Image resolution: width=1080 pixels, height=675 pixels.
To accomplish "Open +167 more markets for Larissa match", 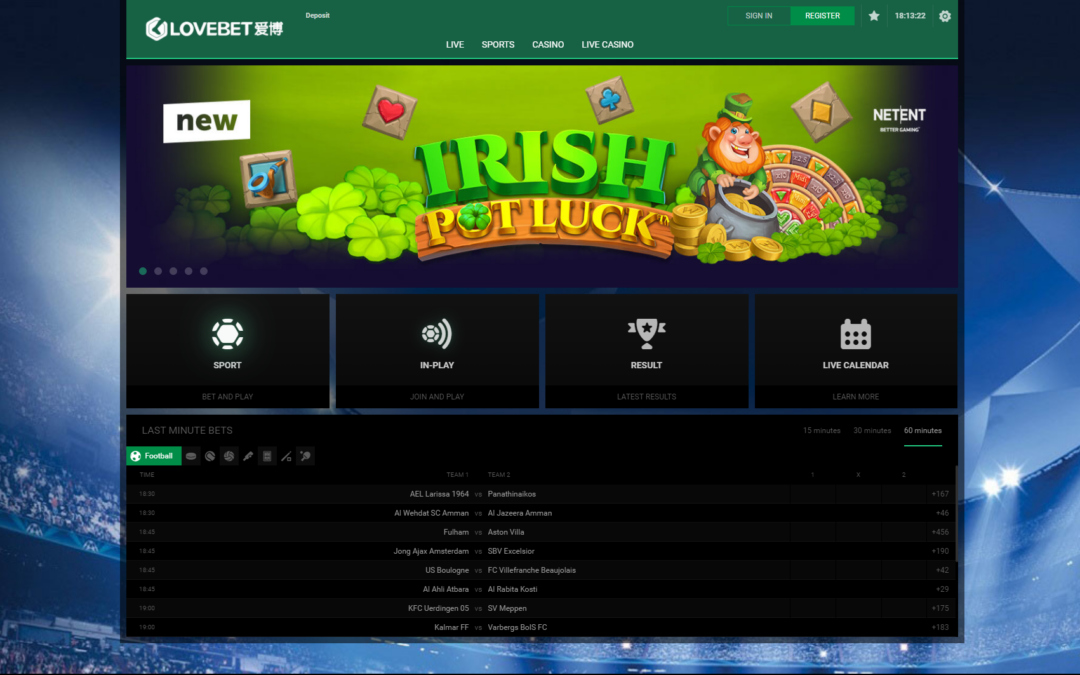I will [x=939, y=494].
